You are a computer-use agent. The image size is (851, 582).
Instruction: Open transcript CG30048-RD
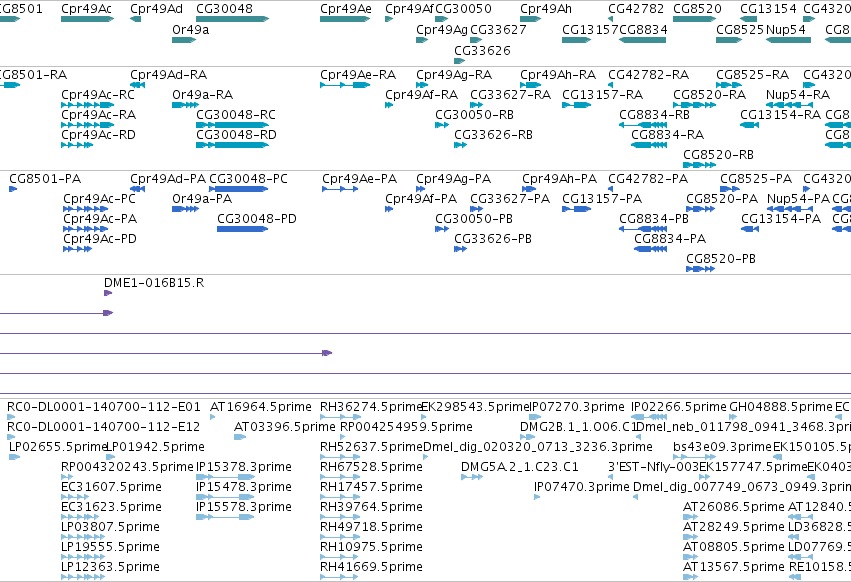tap(236, 135)
